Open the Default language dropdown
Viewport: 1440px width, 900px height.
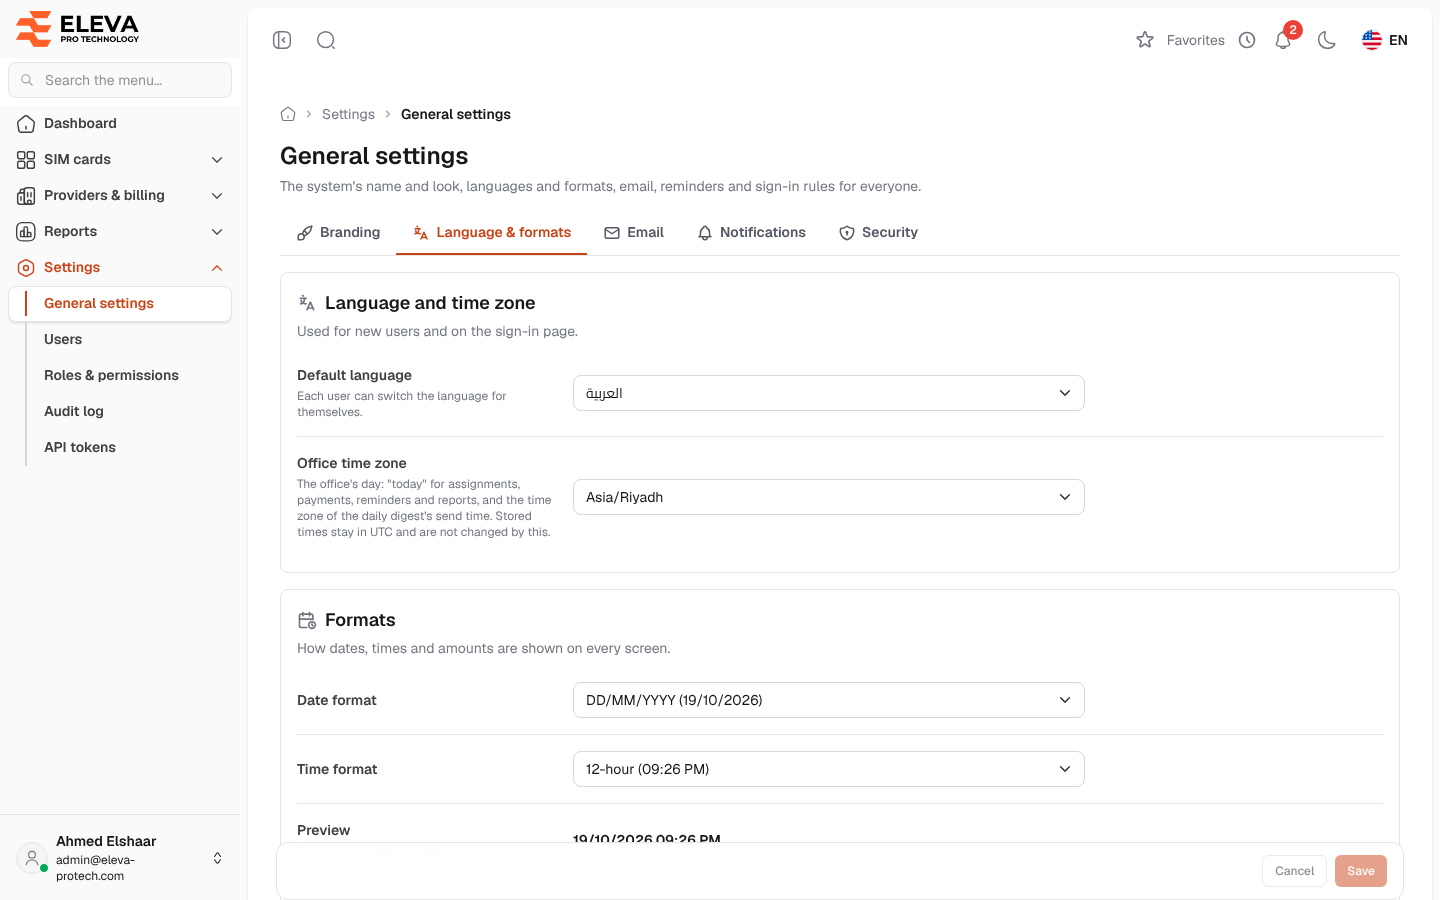coord(828,393)
